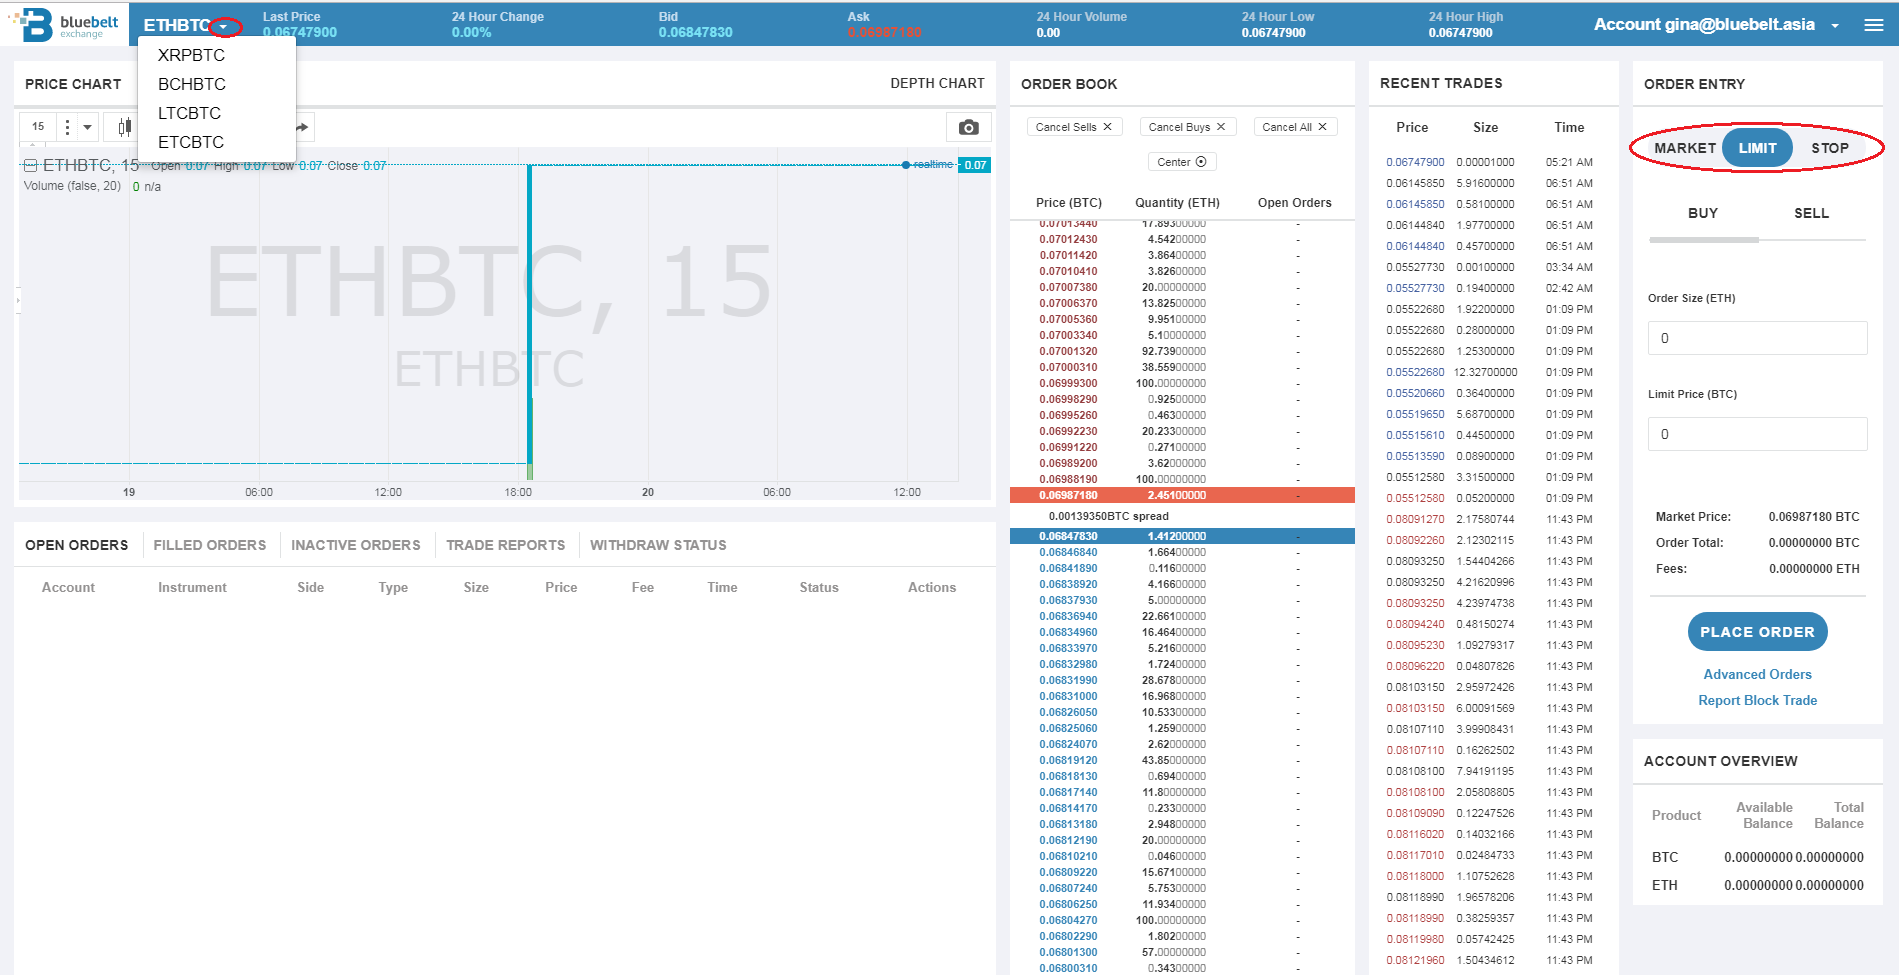Choose XRPBTC from the instrument list
This screenshot has width=1899, height=975.
tap(191, 55)
